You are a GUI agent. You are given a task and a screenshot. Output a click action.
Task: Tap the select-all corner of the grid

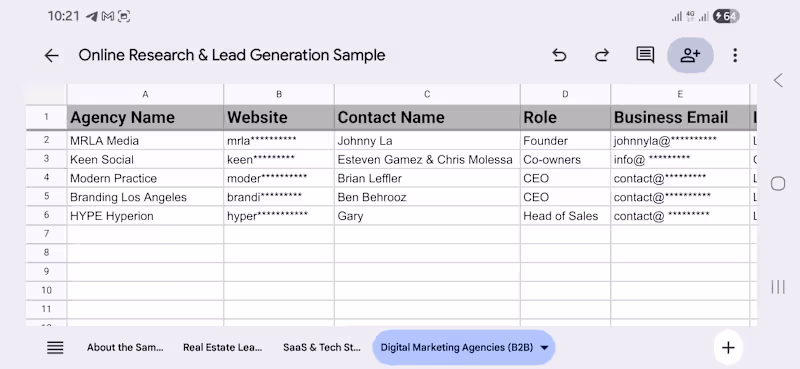coord(46,94)
